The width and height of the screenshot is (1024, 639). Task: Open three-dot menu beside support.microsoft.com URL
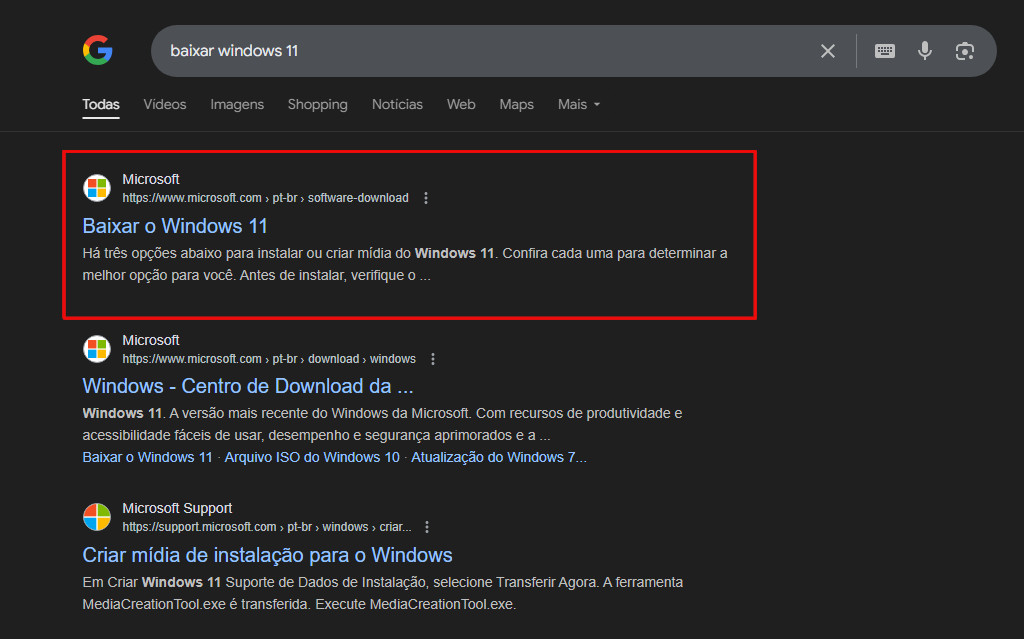[x=426, y=527]
